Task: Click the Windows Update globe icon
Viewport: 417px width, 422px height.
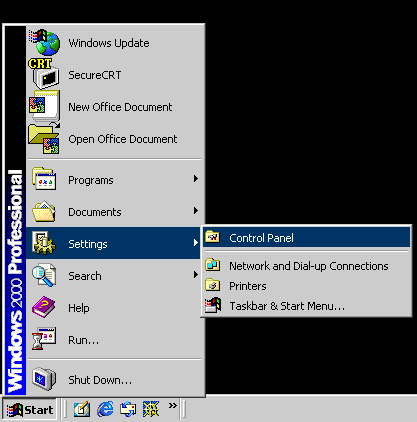Action: click(x=44, y=42)
